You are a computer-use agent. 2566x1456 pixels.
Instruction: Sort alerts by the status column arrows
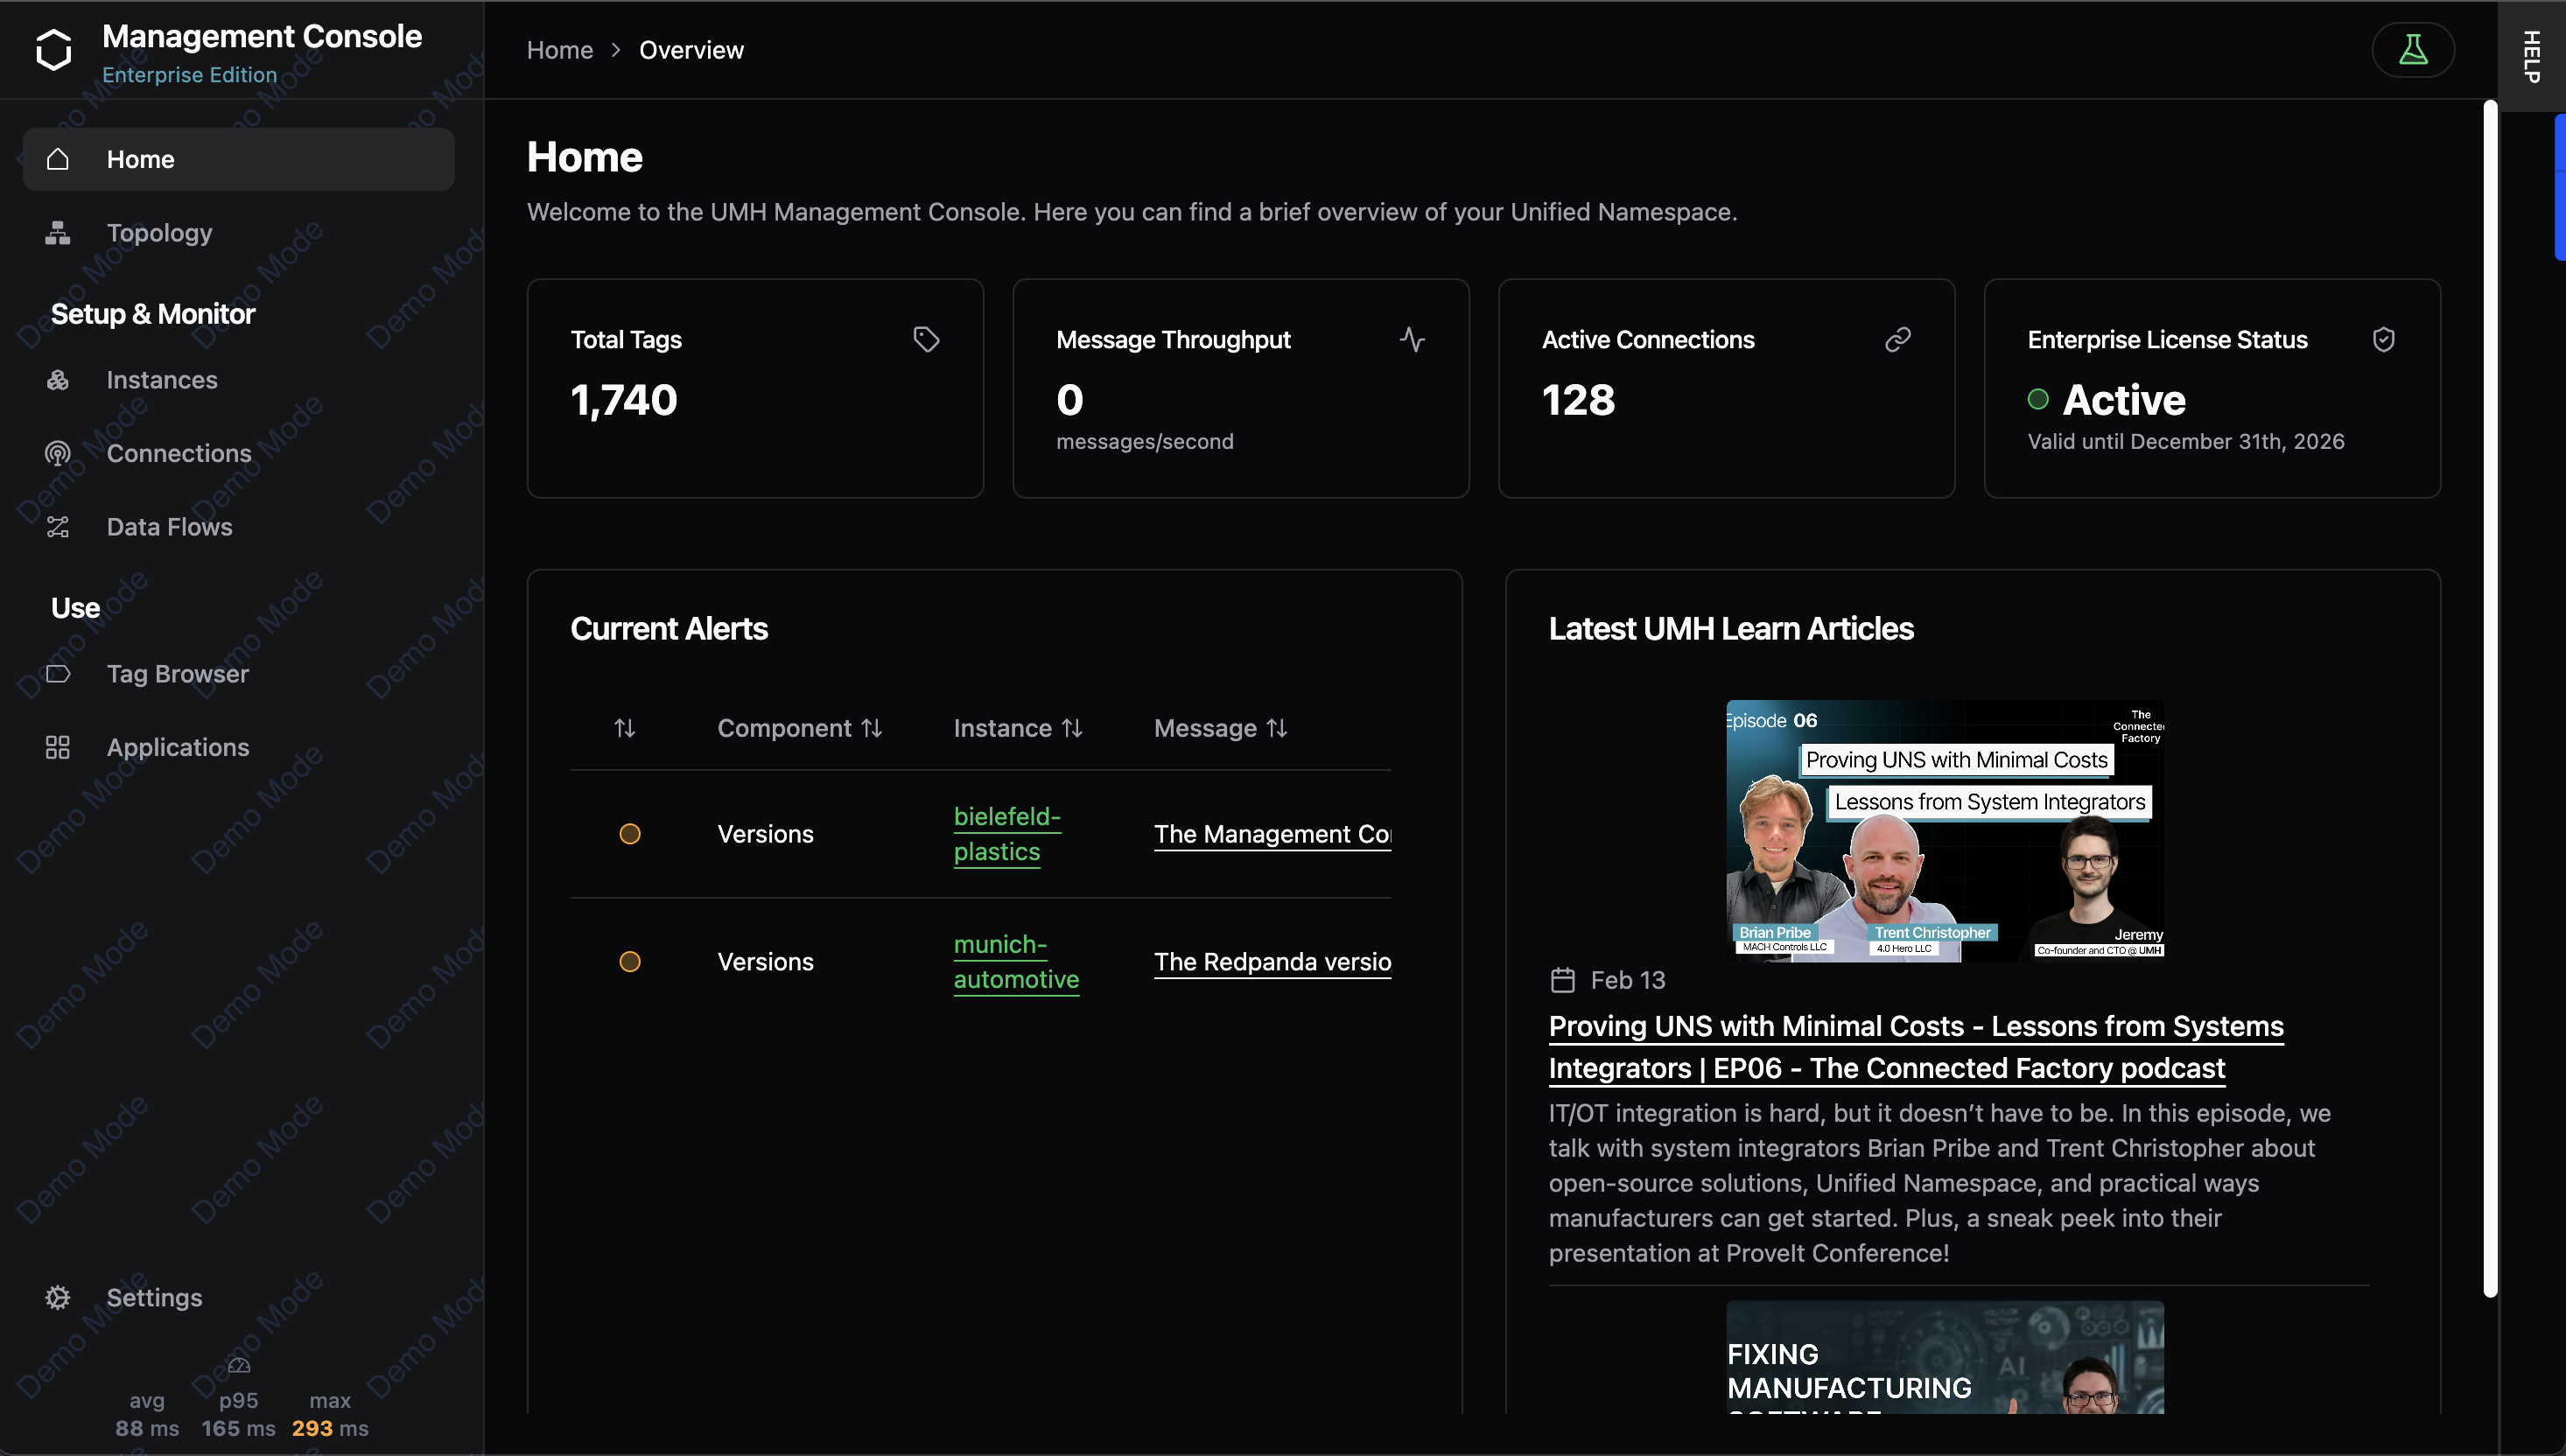pyautogui.click(x=625, y=728)
